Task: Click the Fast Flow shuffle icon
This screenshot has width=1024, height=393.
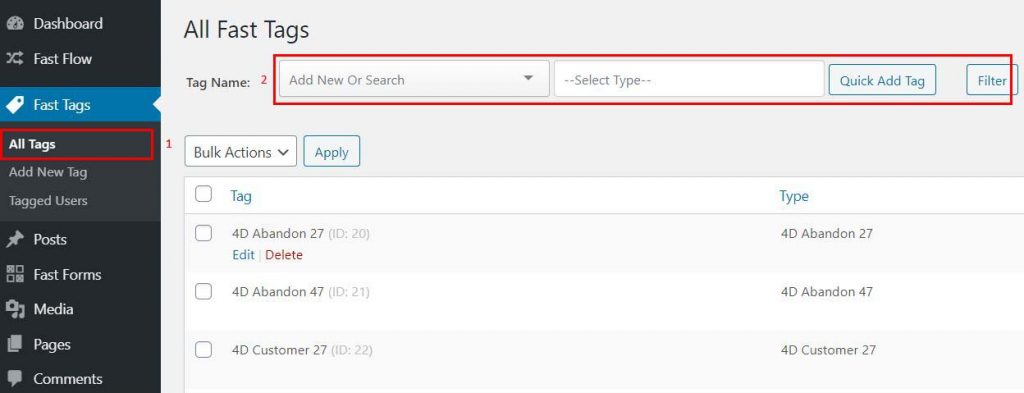Action: point(14,59)
